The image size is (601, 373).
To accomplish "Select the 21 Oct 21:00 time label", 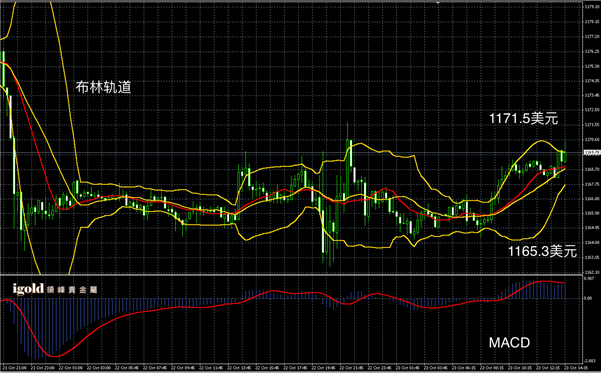I will click(x=15, y=368).
